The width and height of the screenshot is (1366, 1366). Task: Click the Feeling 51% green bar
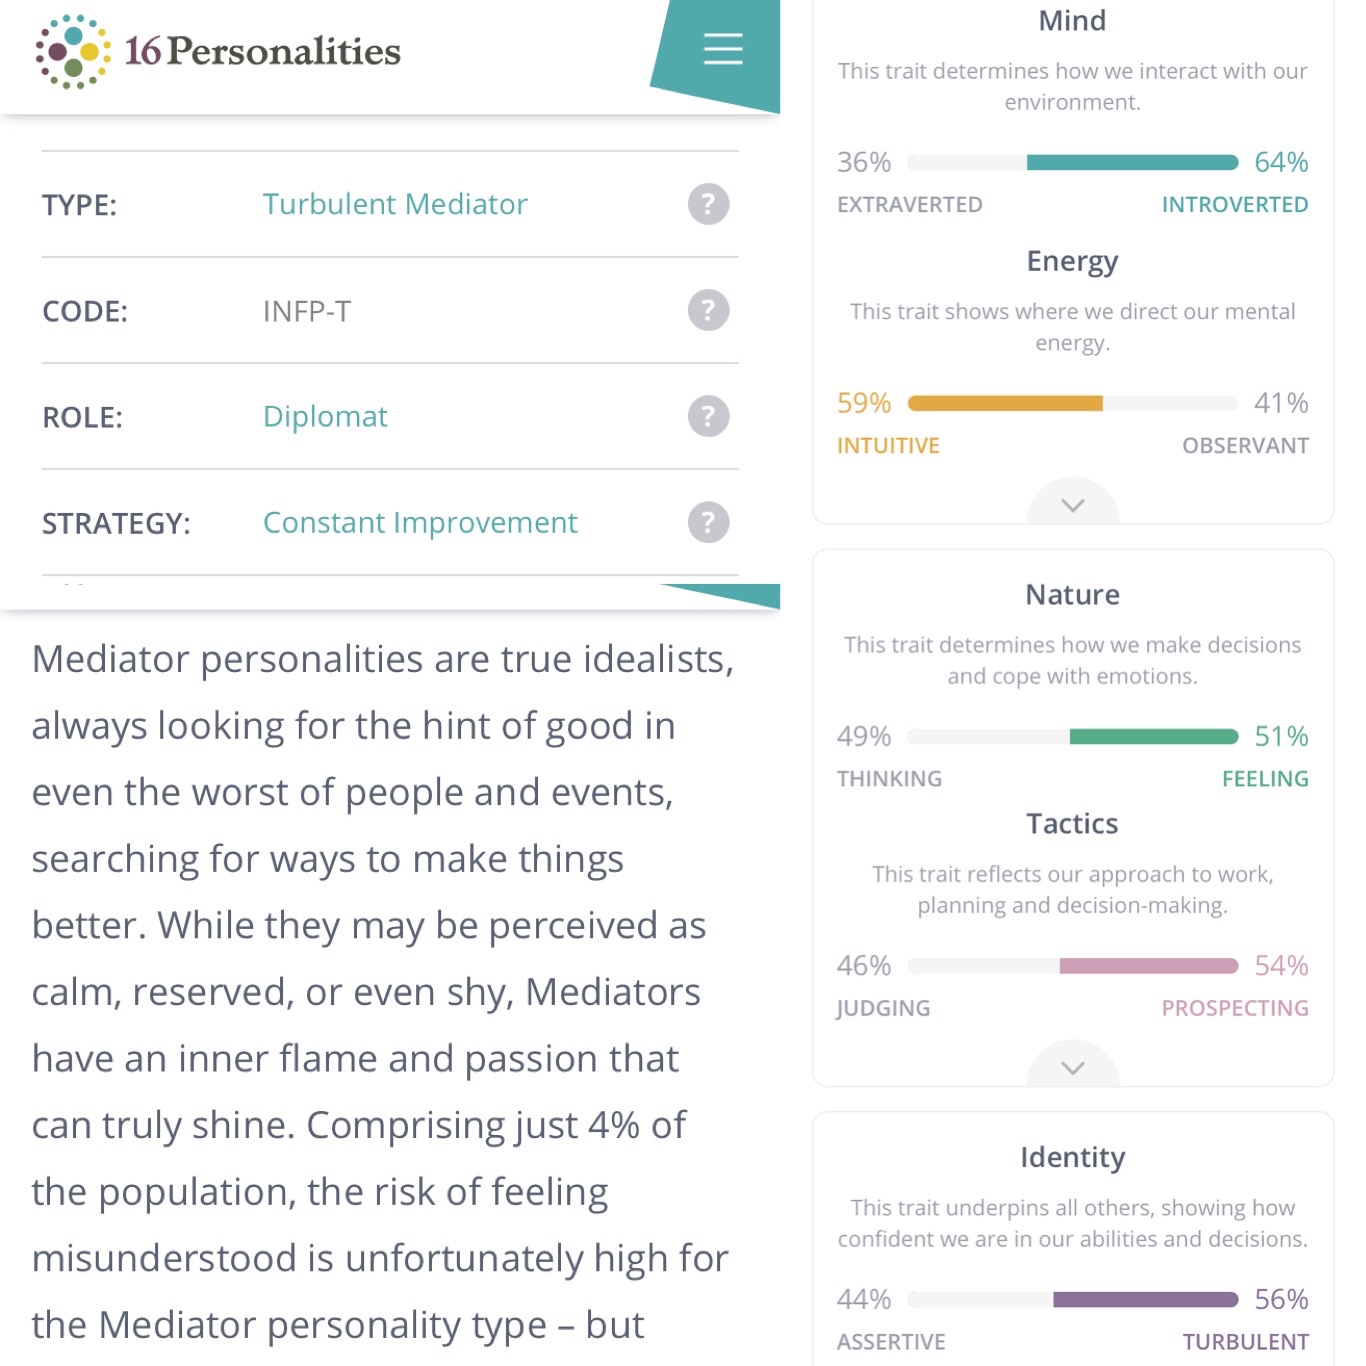tap(1153, 737)
